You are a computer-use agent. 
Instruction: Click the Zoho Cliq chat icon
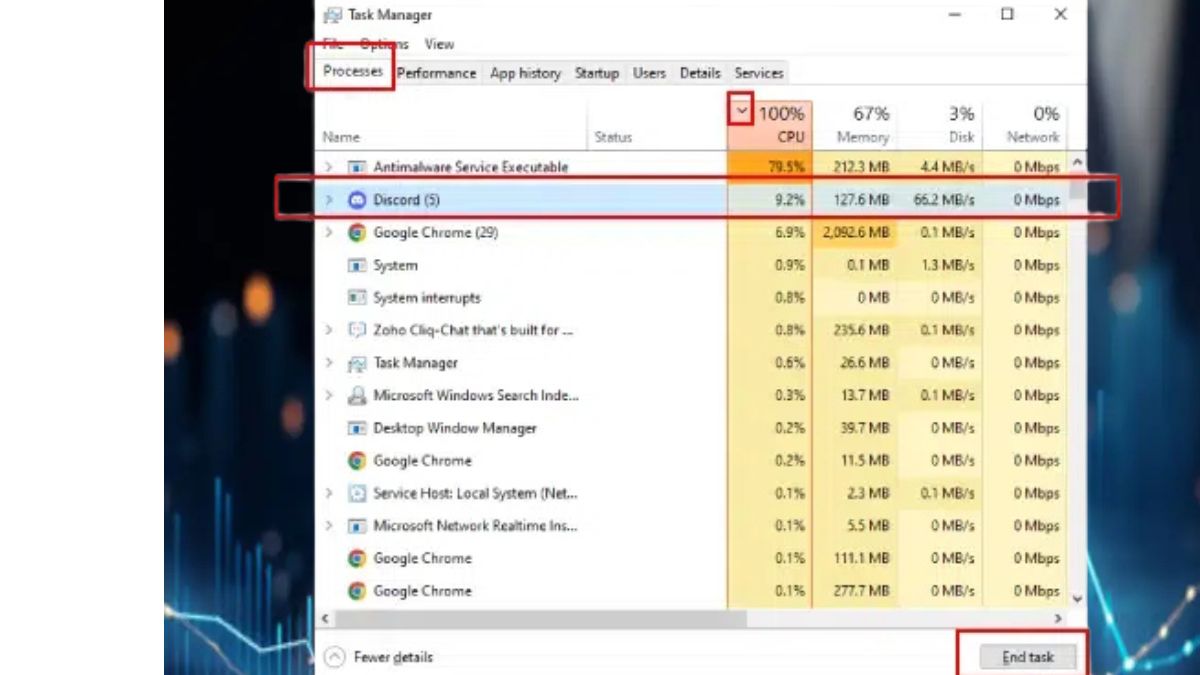[x=357, y=331]
